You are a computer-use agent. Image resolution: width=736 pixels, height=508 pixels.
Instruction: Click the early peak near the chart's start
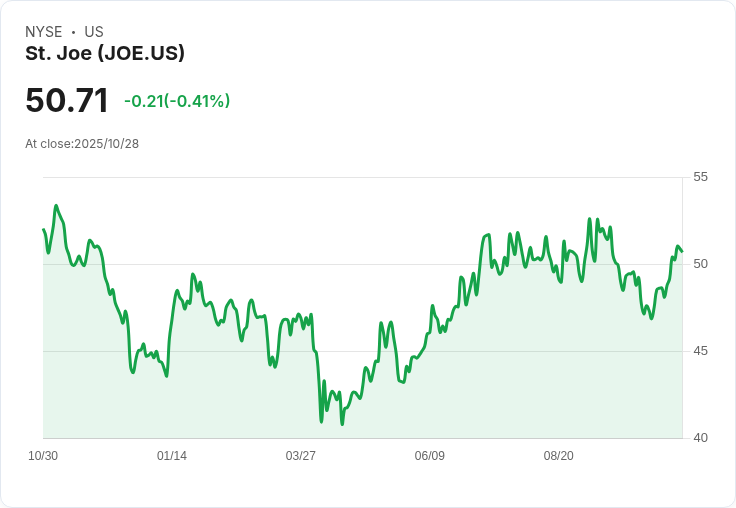[56, 206]
